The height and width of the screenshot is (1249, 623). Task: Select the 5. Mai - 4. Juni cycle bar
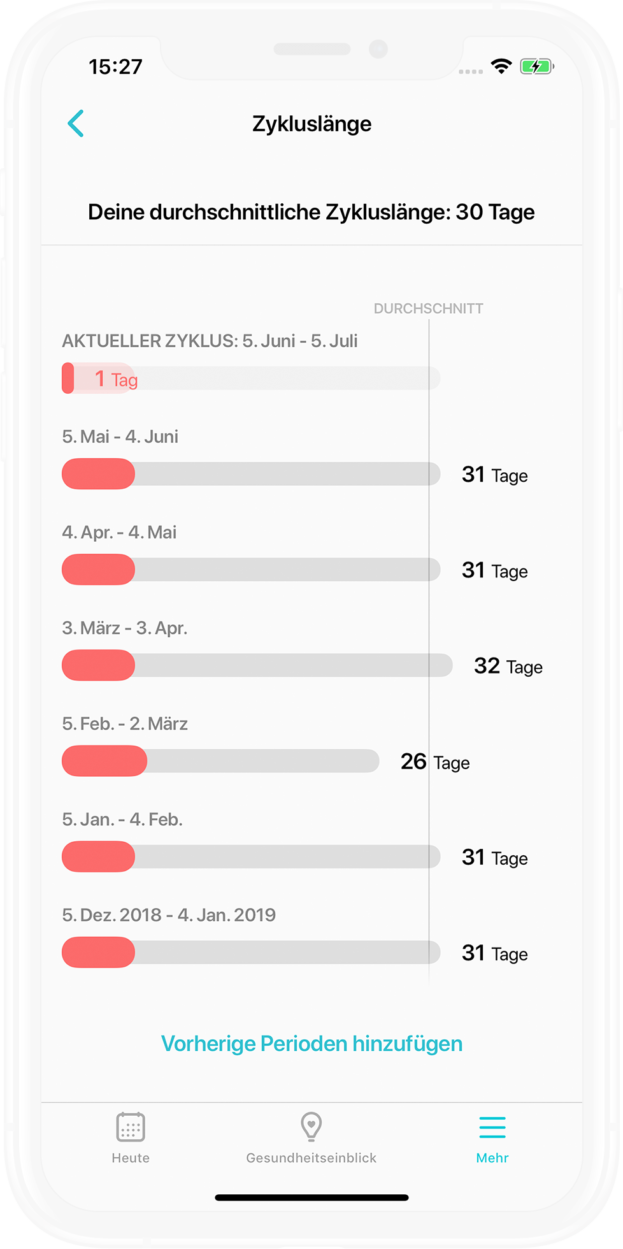[x=251, y=474]
